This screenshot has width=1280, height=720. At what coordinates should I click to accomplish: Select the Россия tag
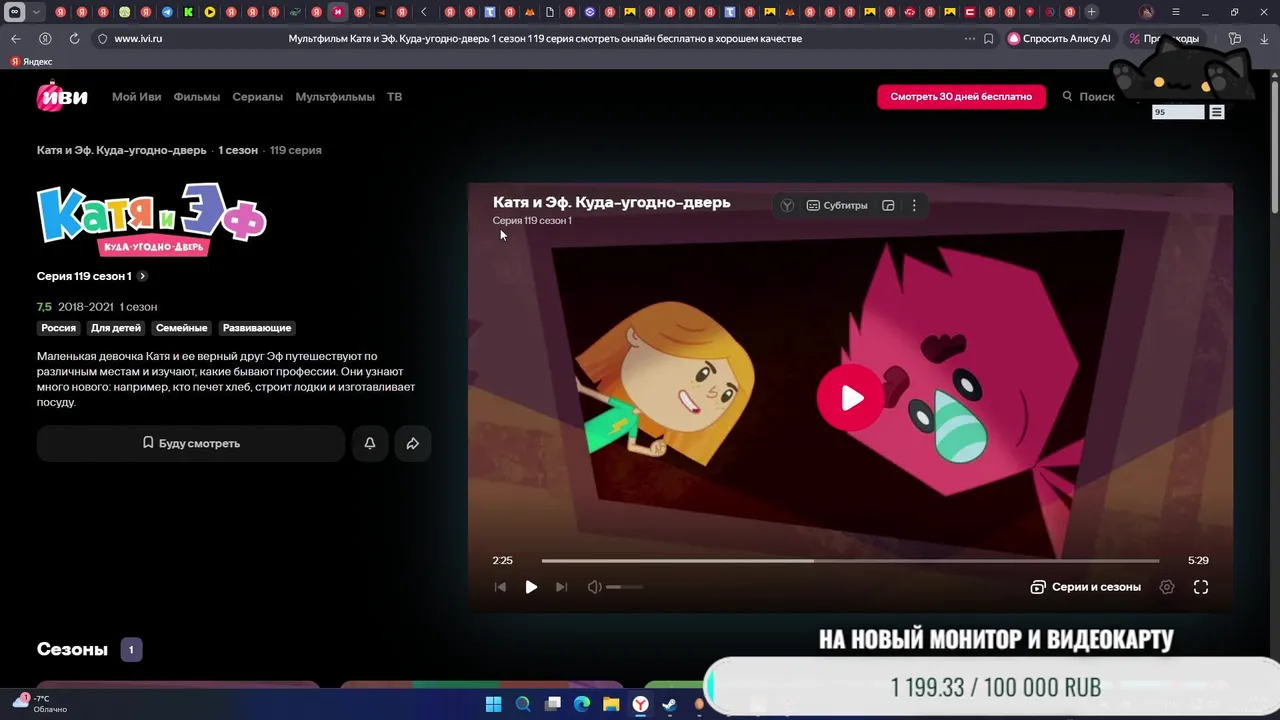click(x=58, y=328)
